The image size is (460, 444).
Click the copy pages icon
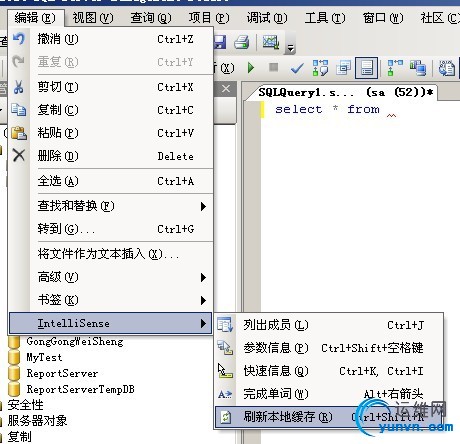pos(19,110)
